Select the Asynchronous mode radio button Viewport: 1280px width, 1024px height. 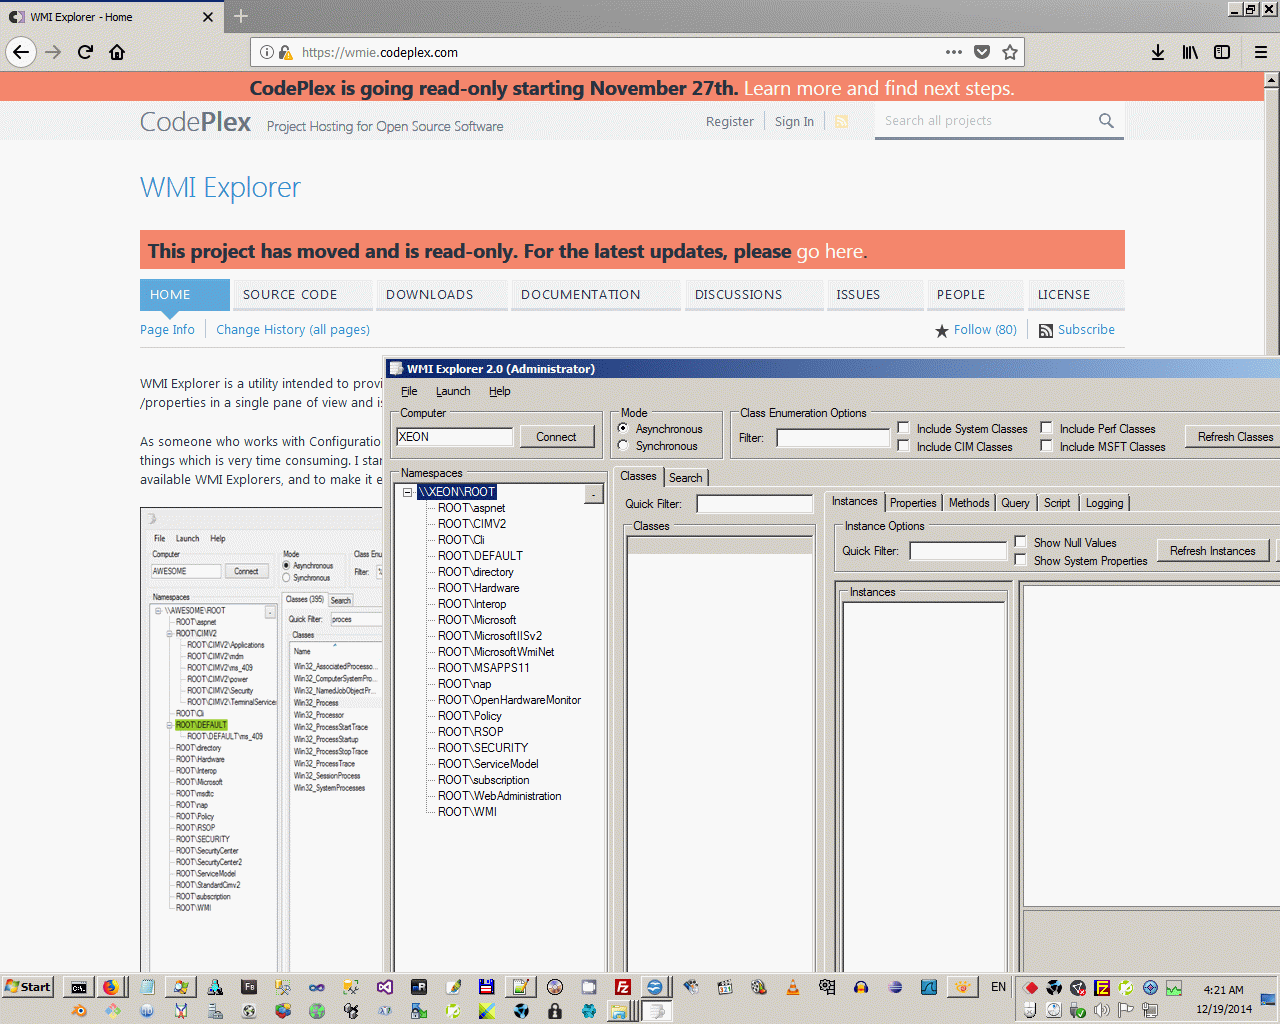click(623, 429)
